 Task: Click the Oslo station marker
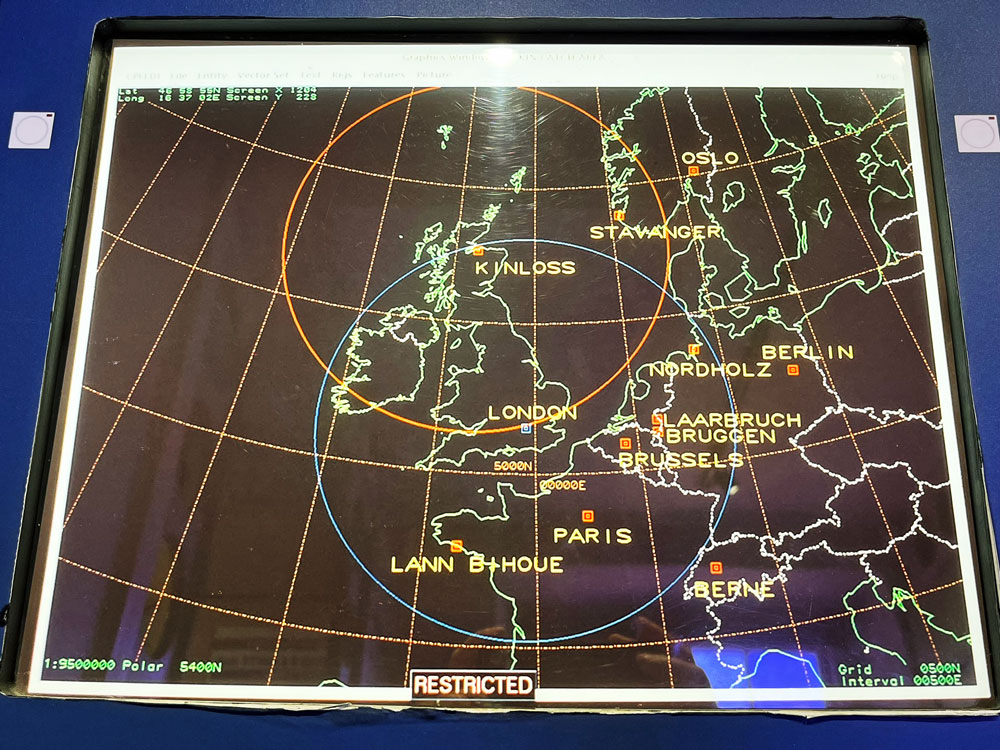693,171
